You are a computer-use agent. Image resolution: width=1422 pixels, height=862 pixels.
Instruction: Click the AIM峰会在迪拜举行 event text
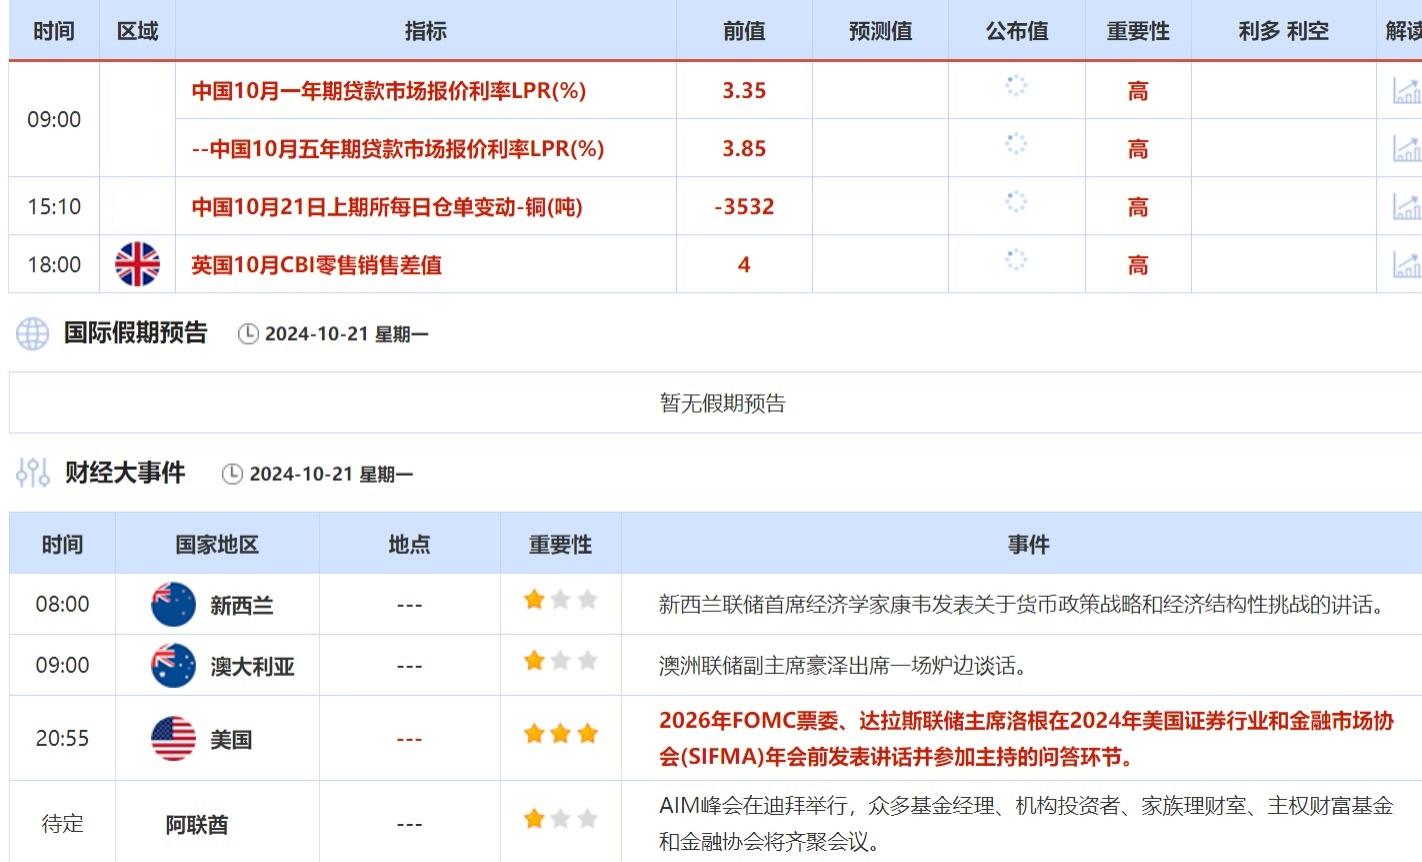pyautogui.click(x=1026, y=824)
